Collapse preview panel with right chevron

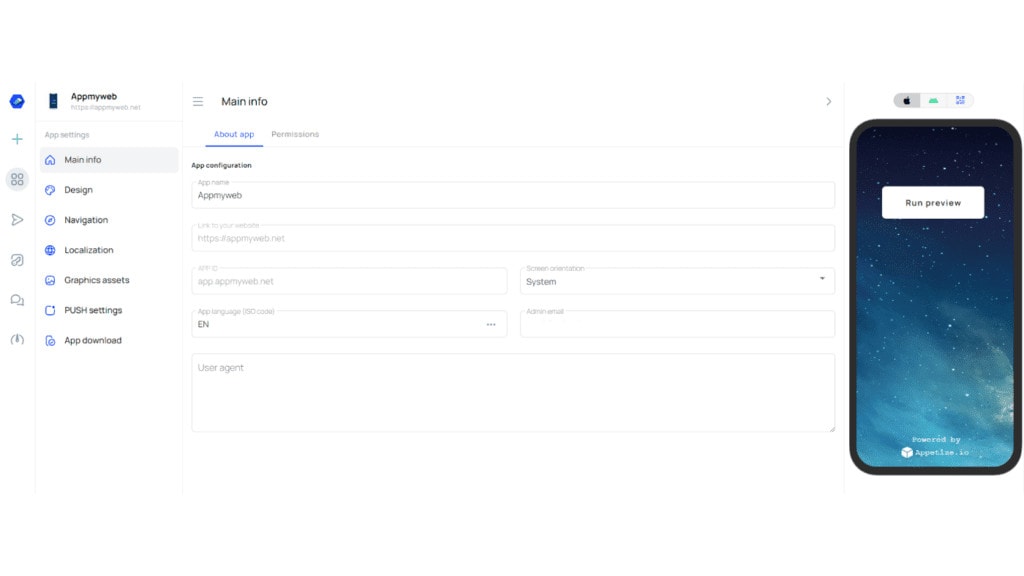click(828, 102)
